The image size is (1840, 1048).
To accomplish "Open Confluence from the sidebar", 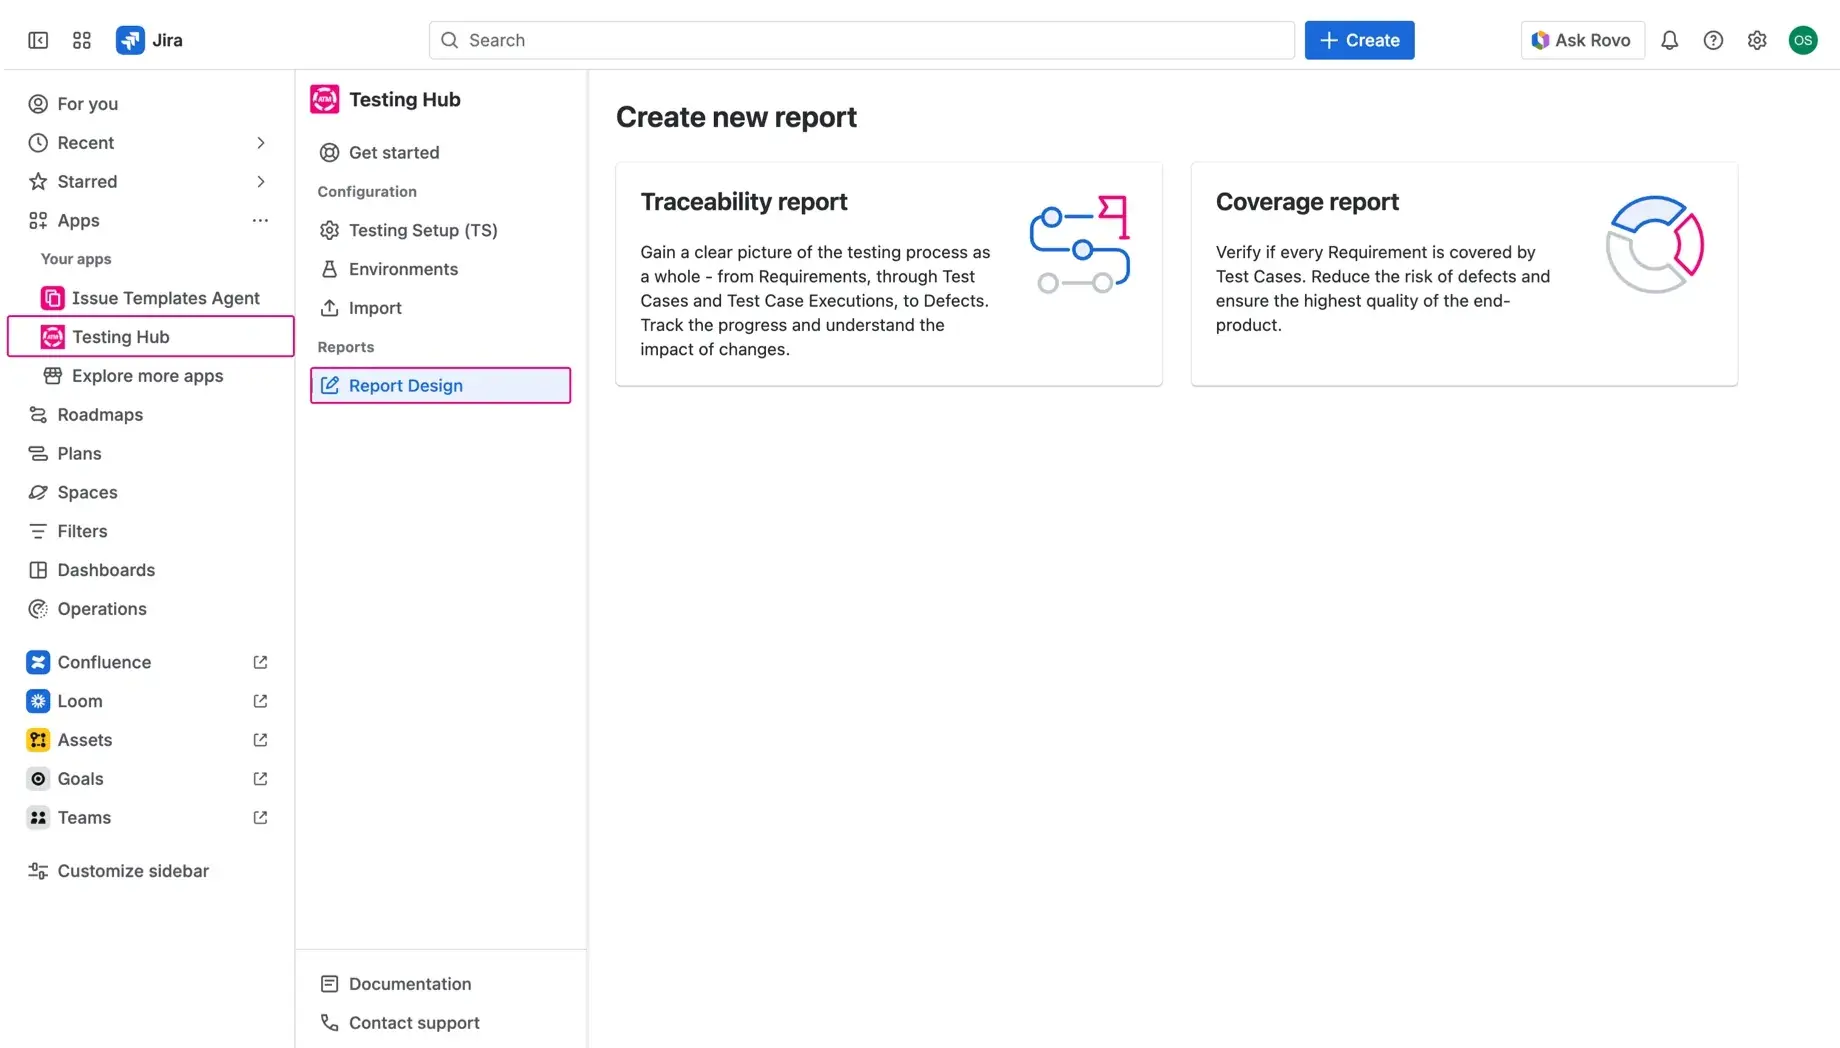I will click(x=101, y=661).
